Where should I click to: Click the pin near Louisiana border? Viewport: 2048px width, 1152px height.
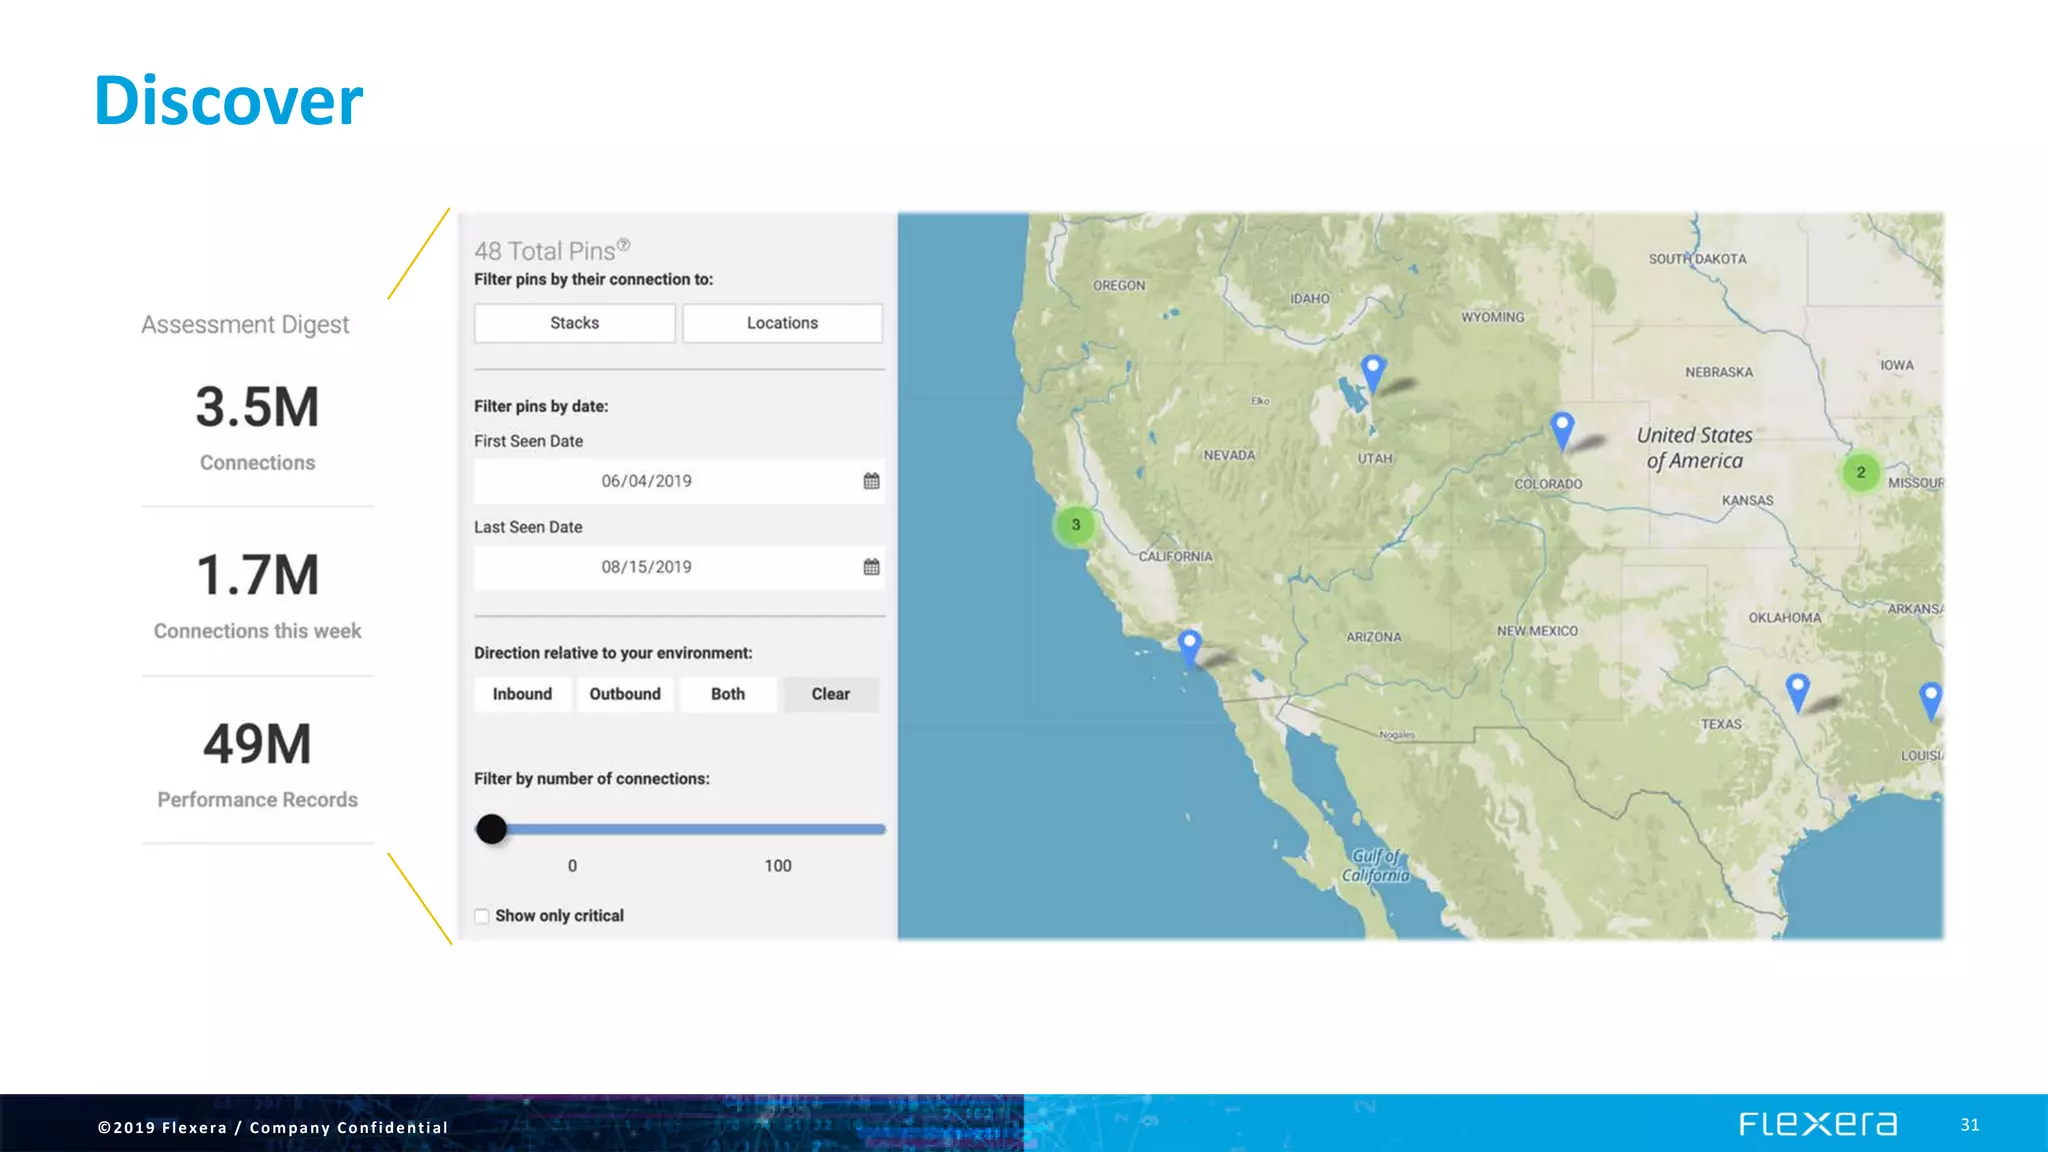click(x=1930, y=698)
